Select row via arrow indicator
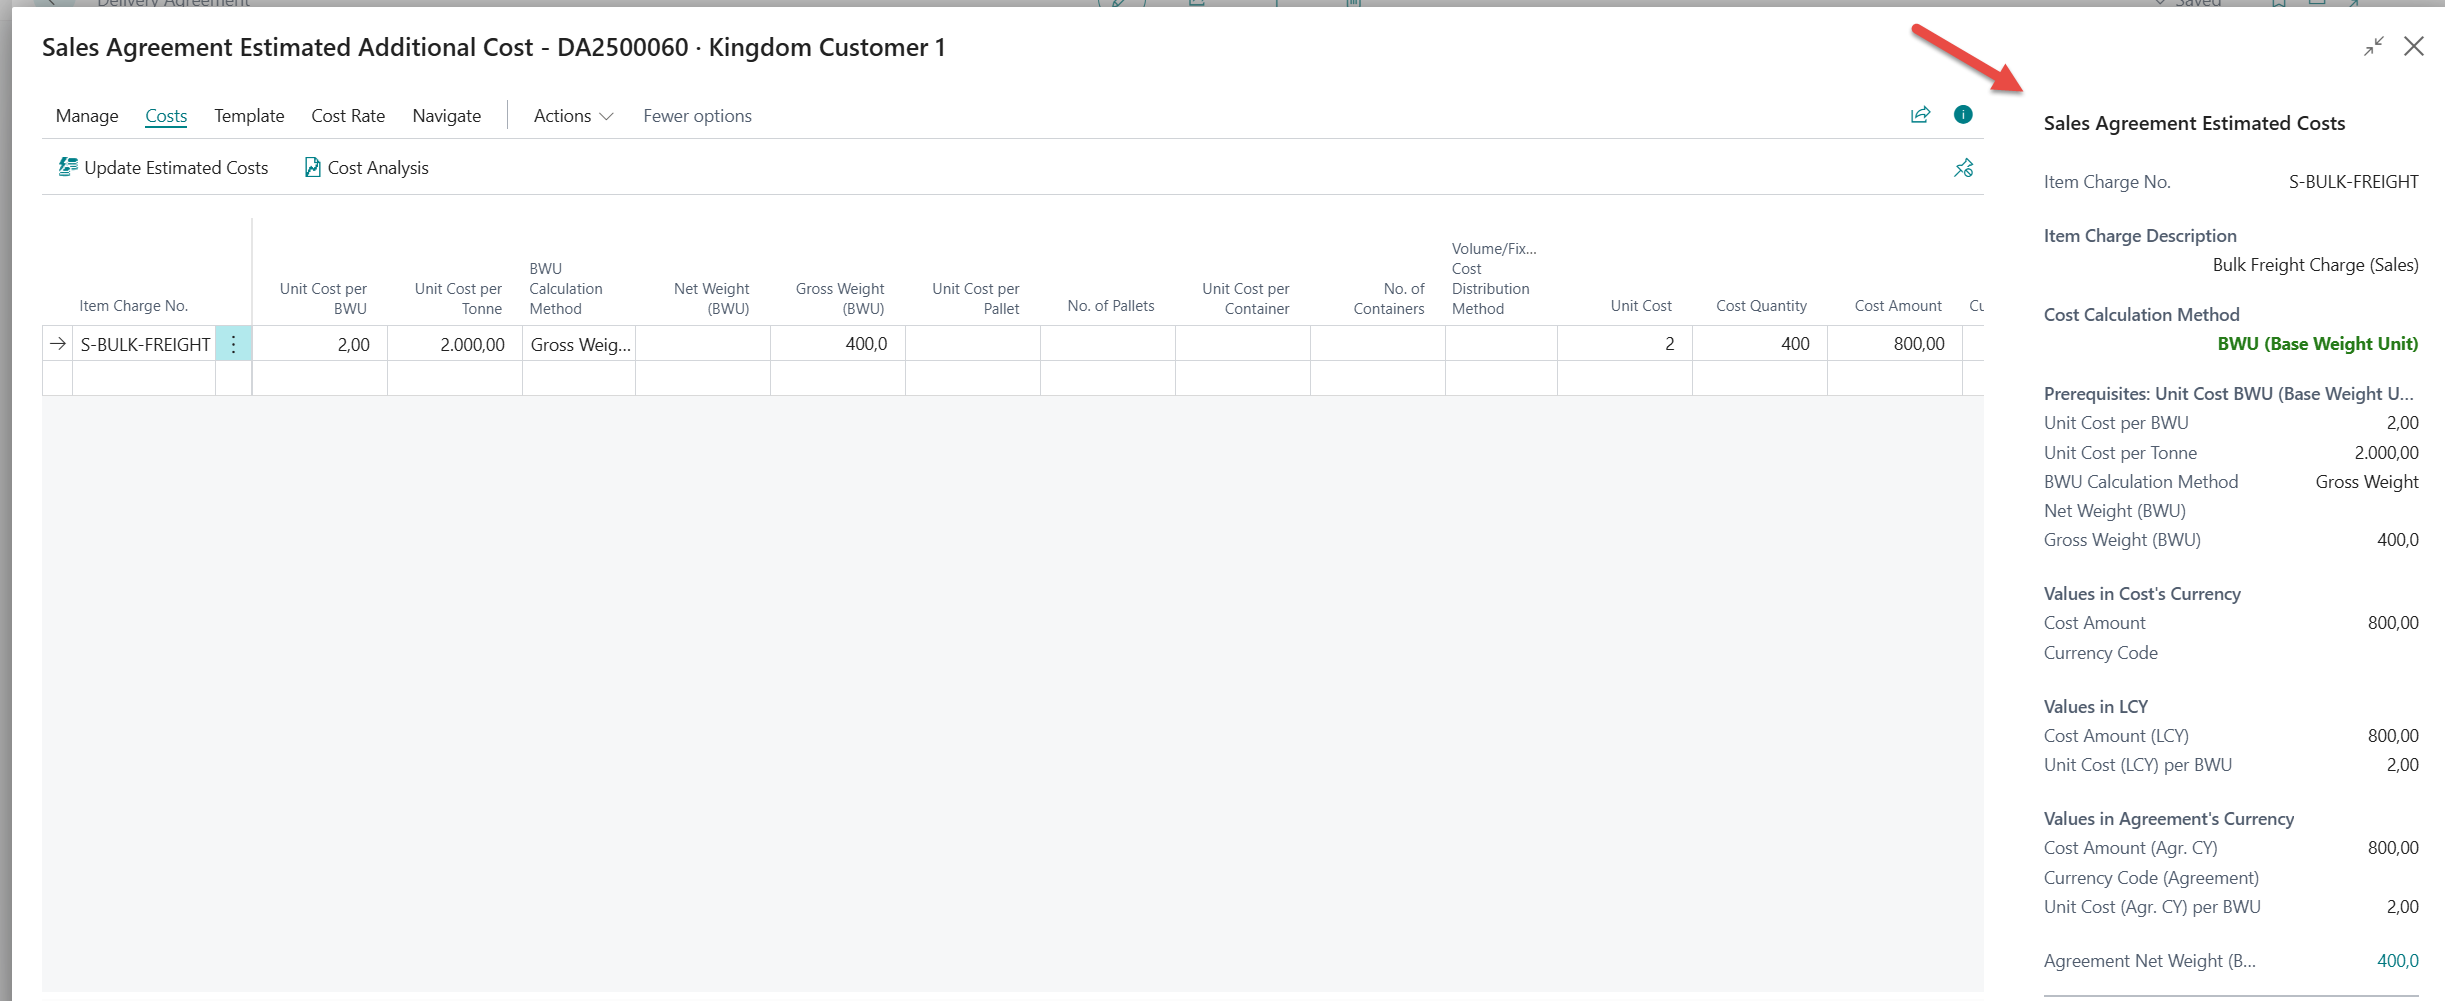Image resolution: width=2445 pixels, height=1001 pixels. [58, 344]
